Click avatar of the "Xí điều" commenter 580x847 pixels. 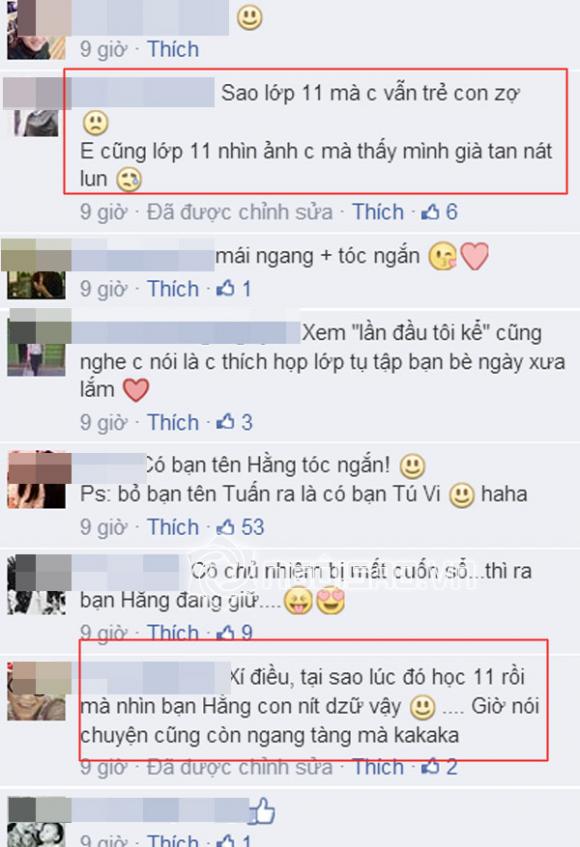pyautogui.click(x=36, y=691)
